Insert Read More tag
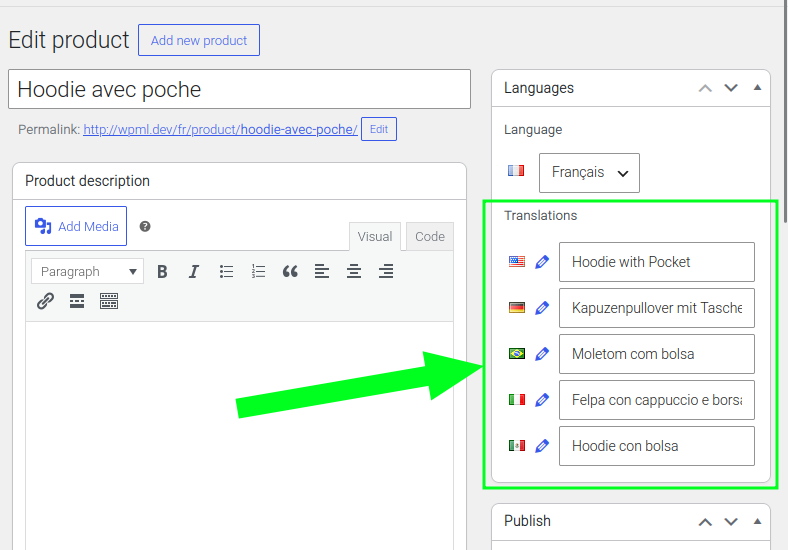The height and width of the screenshot is (550, 788). coord(77,301)
